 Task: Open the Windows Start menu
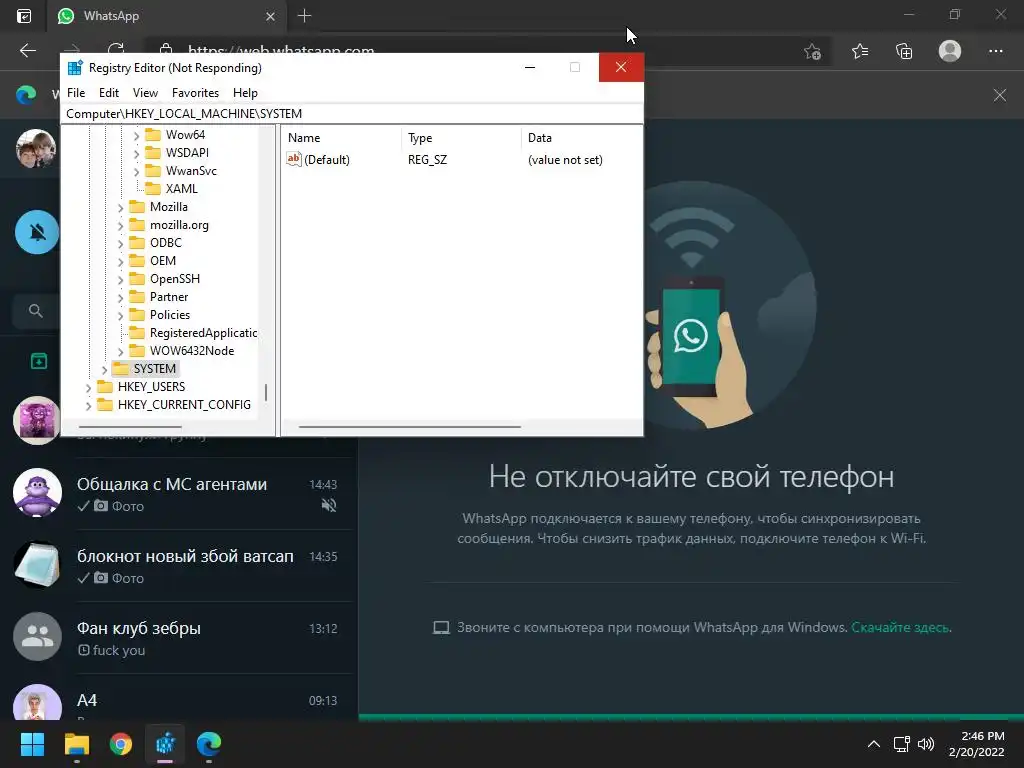click(x=32, y=744)
